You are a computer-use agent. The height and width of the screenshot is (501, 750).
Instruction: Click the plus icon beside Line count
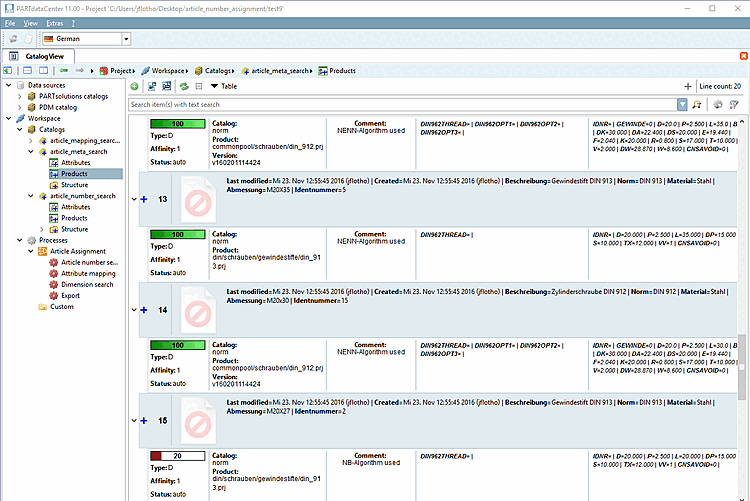coord(687,87)
